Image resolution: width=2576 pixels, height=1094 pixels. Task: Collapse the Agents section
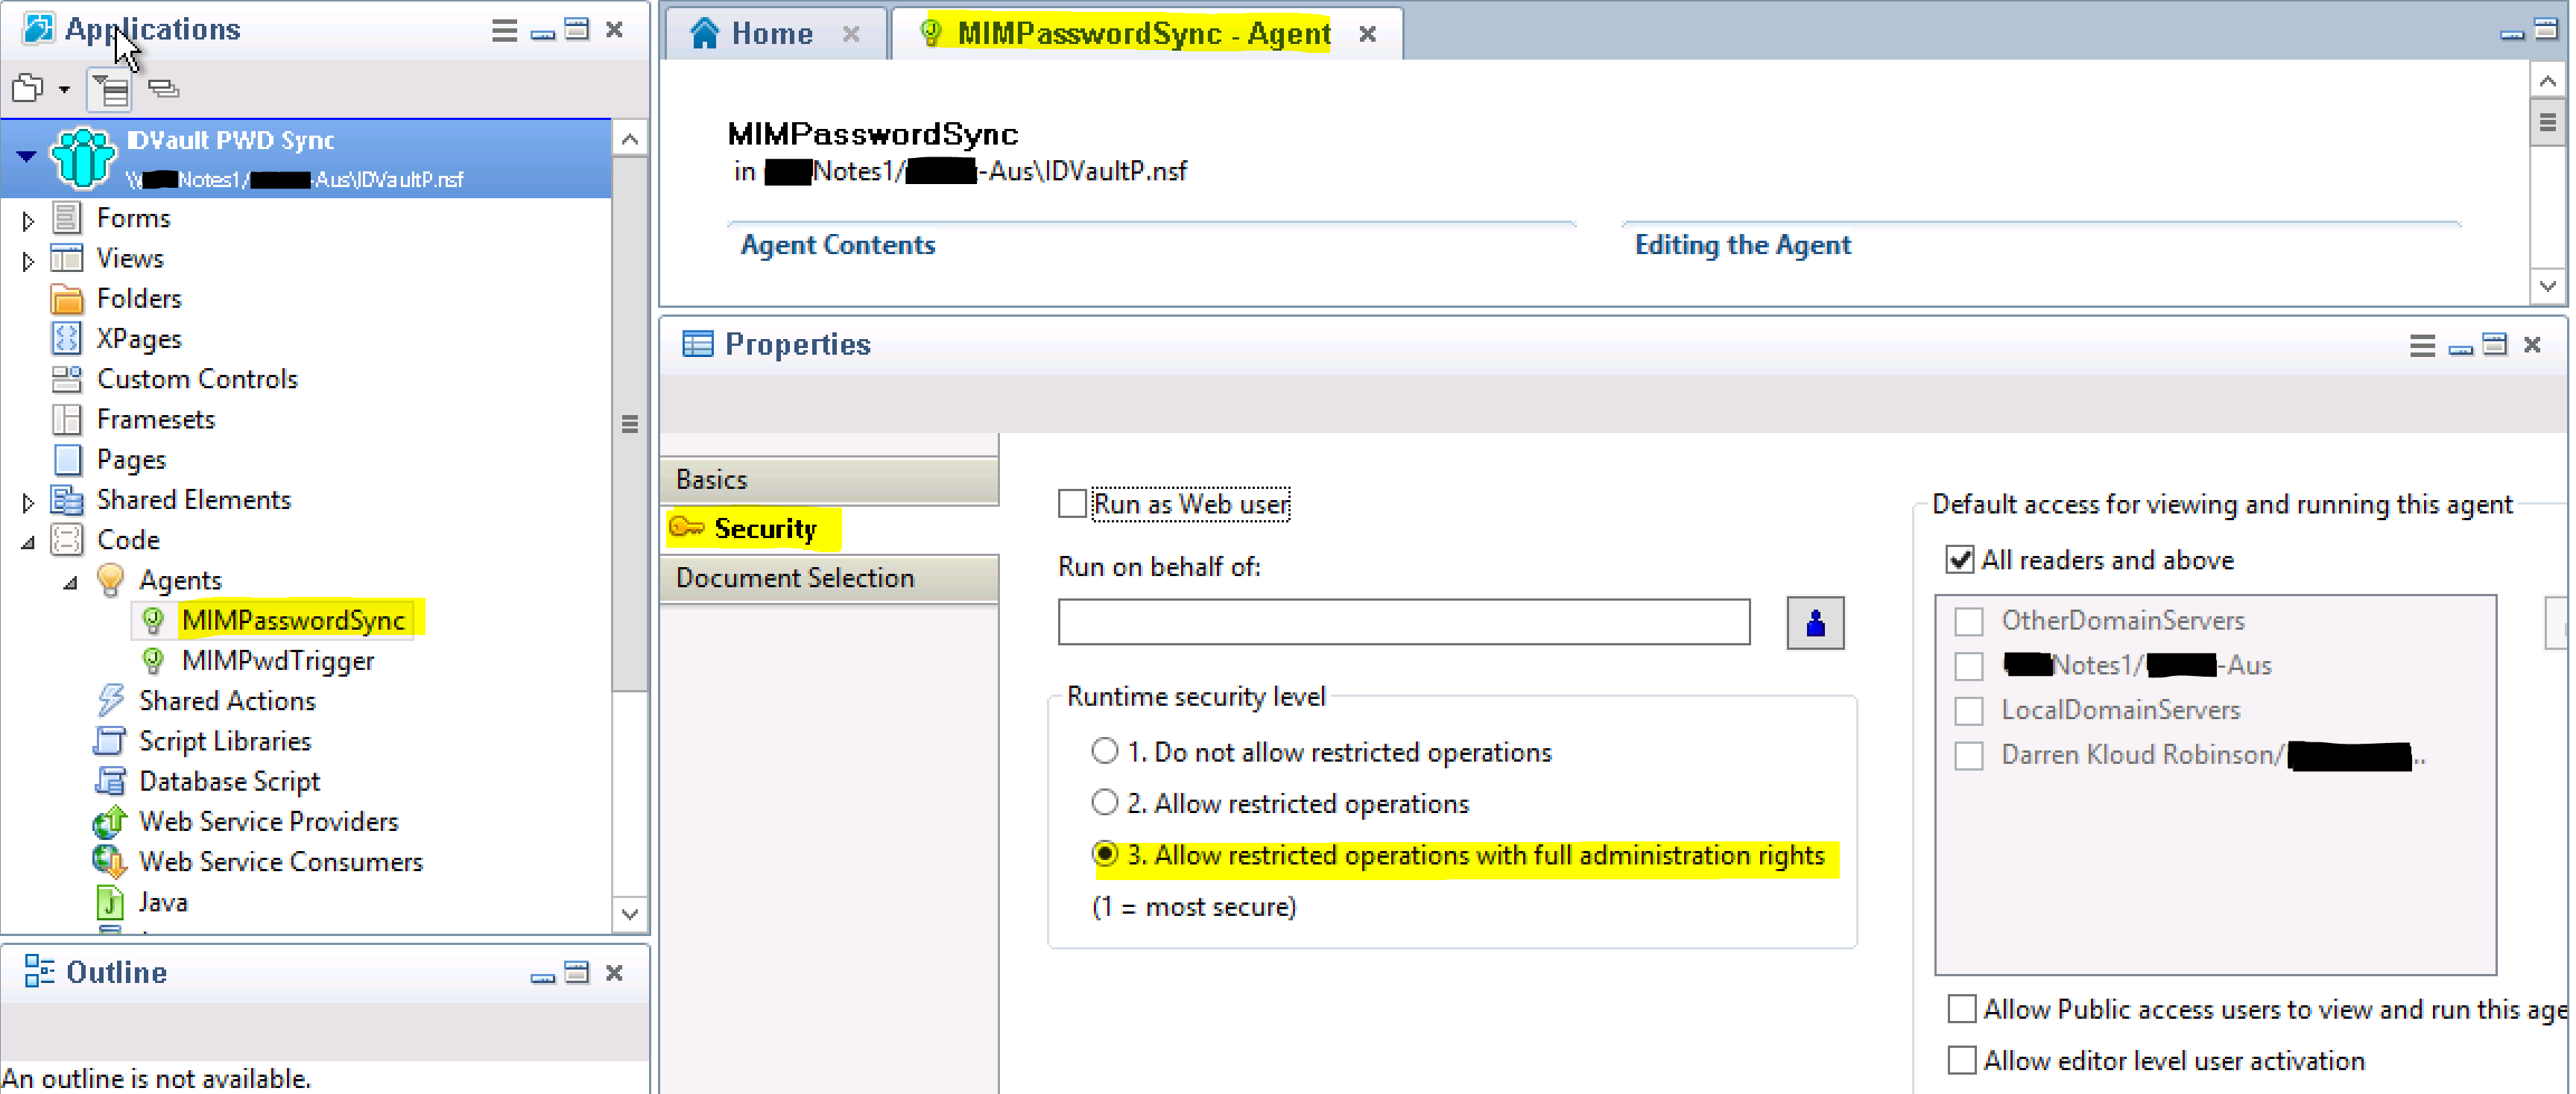coord(69,580)
